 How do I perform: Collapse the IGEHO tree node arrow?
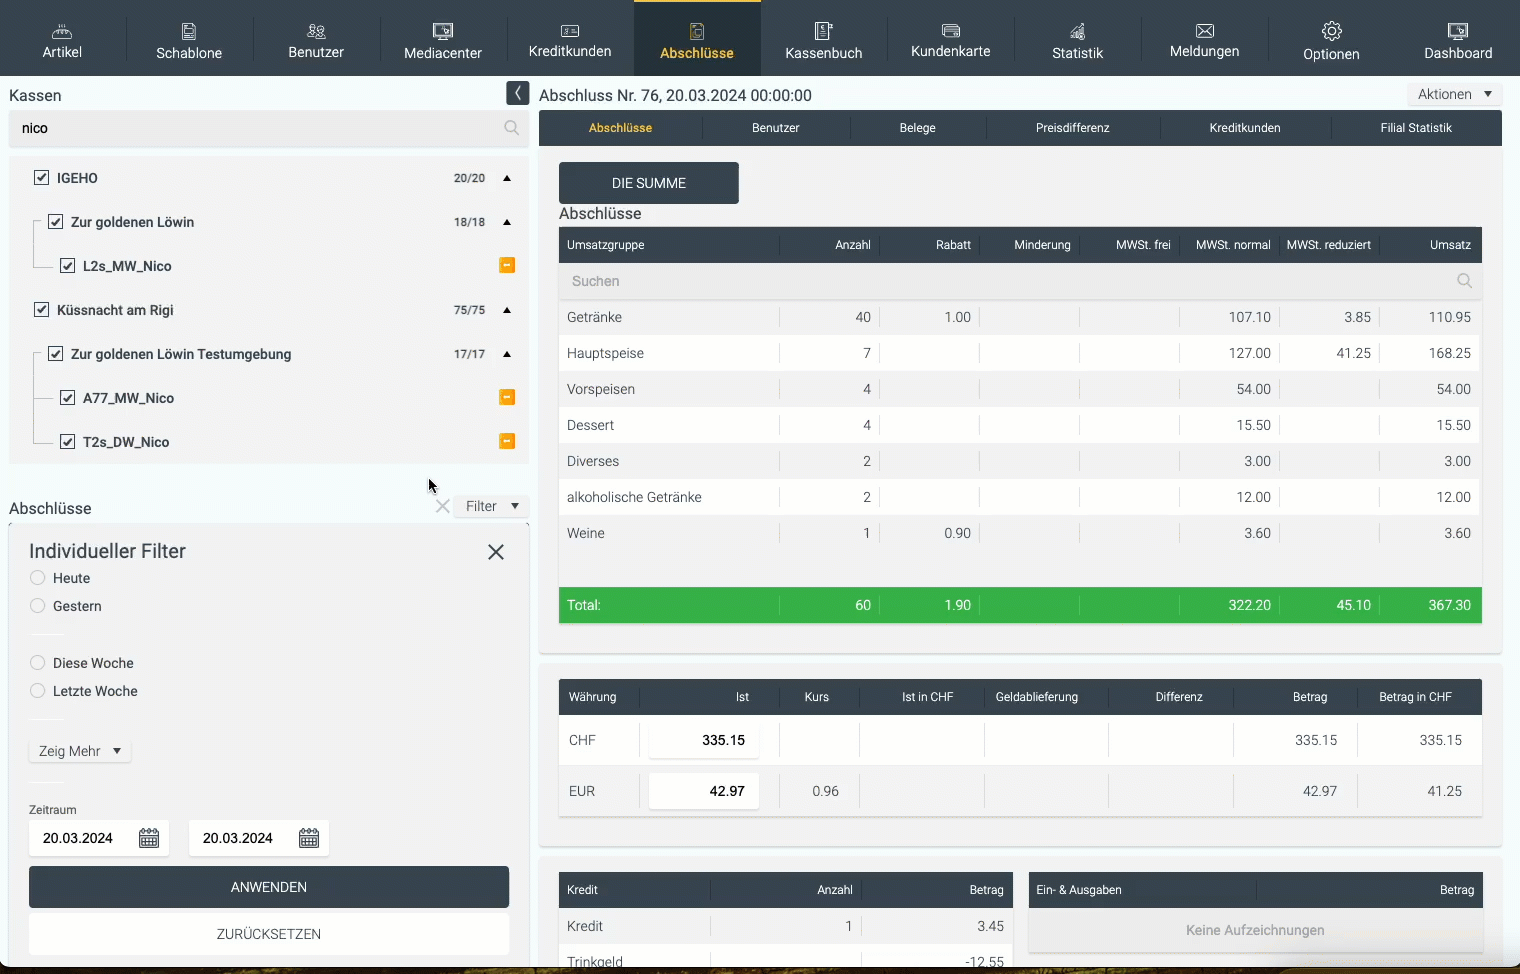pyautogui.click(x=507, y=178)
